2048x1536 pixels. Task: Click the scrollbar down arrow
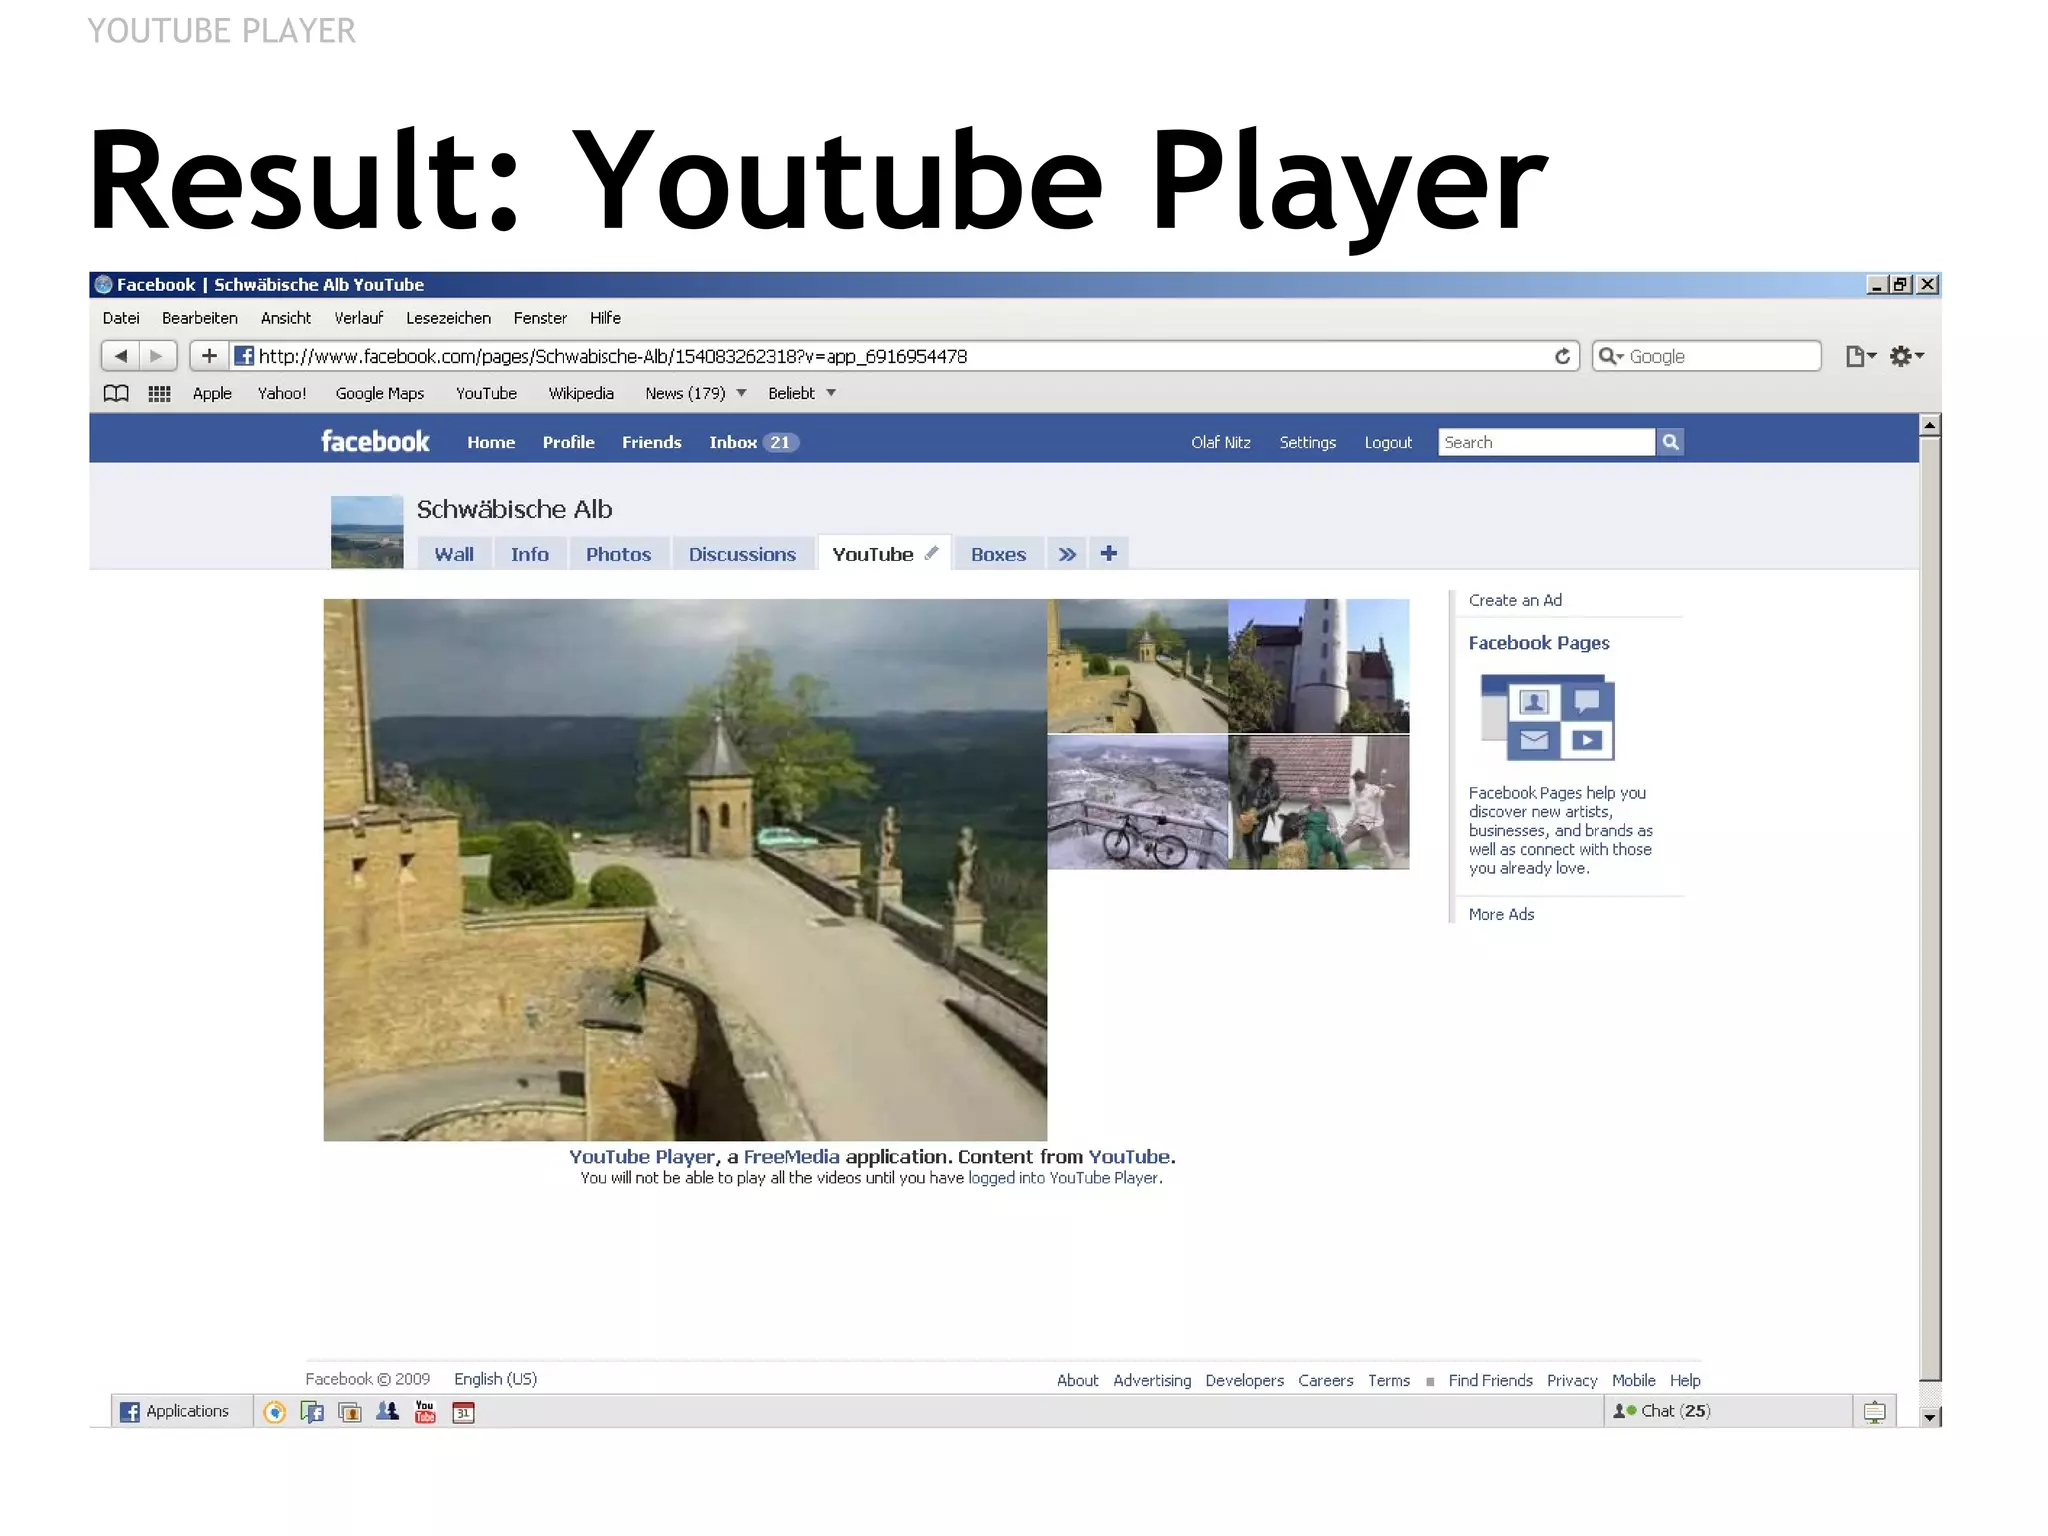coord(1930,1416)
